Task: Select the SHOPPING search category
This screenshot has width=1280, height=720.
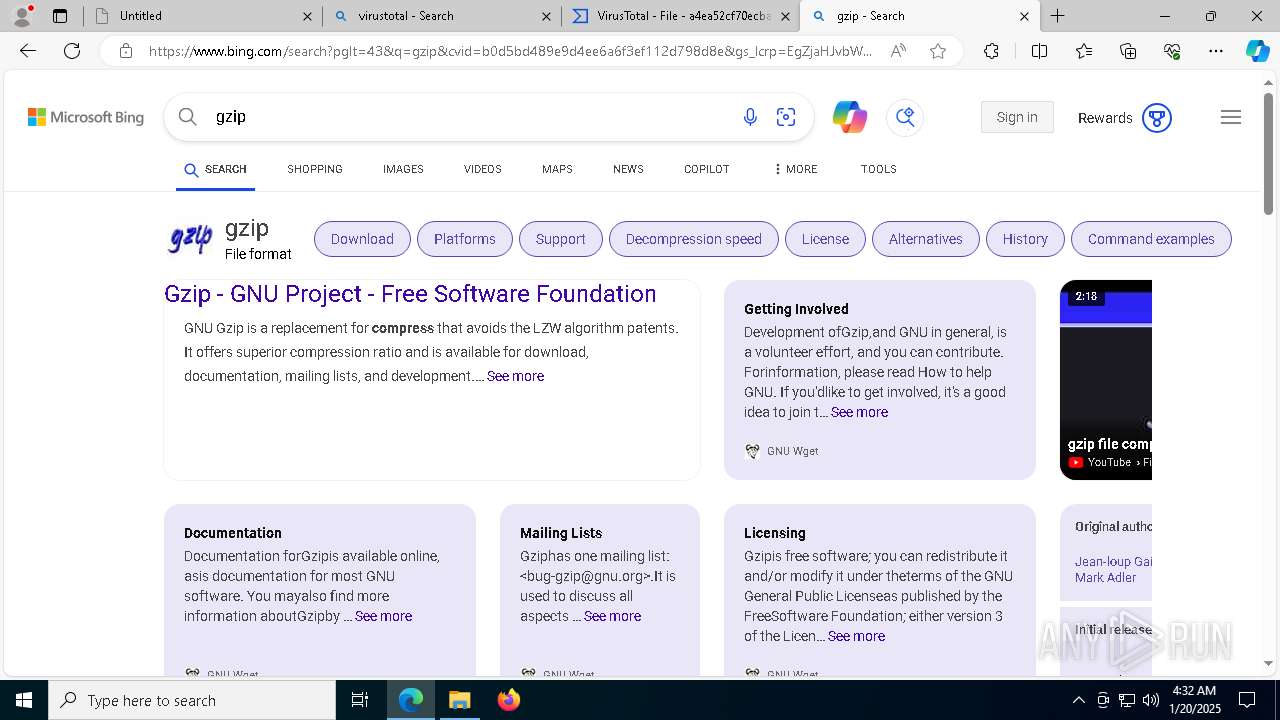Action: [315, 169]
